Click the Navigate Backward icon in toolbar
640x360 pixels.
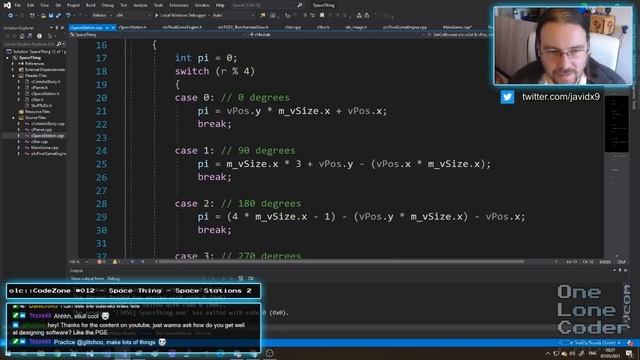click(x=10, y=16)
